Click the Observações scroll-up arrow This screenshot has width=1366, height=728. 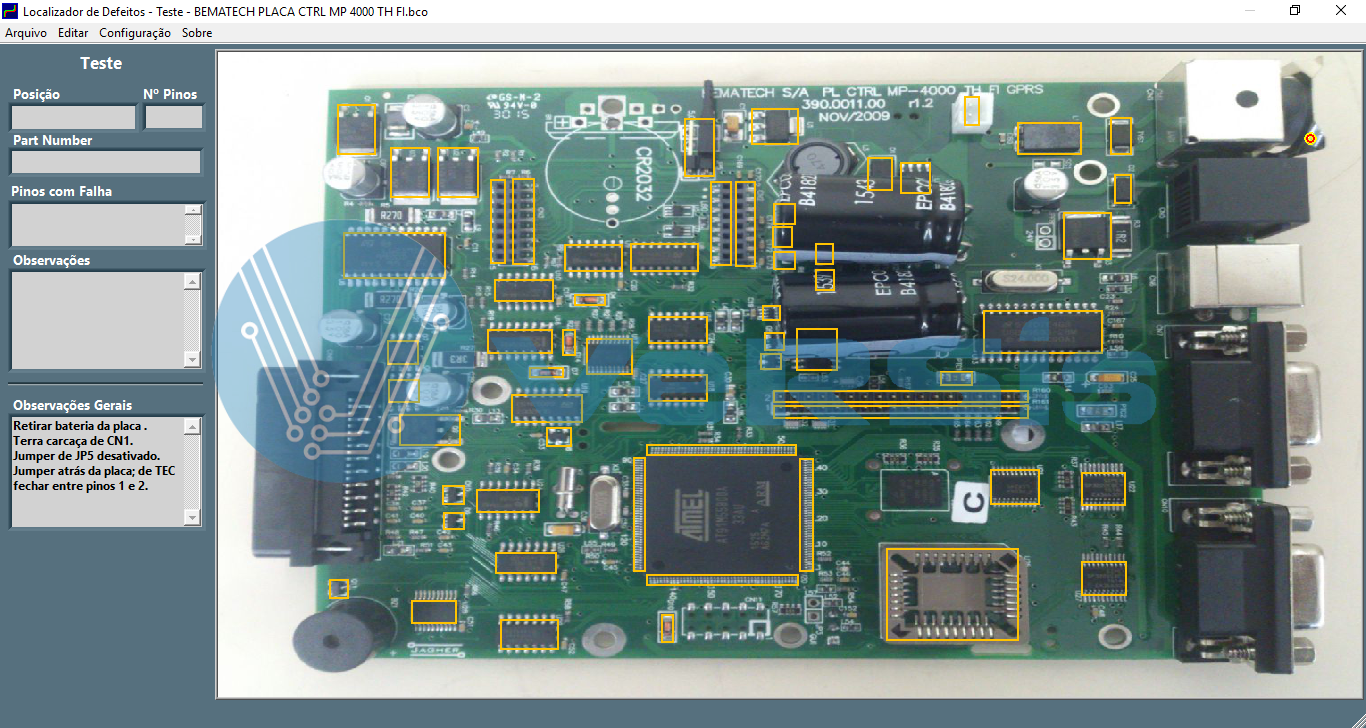click(x=193, y=281)
